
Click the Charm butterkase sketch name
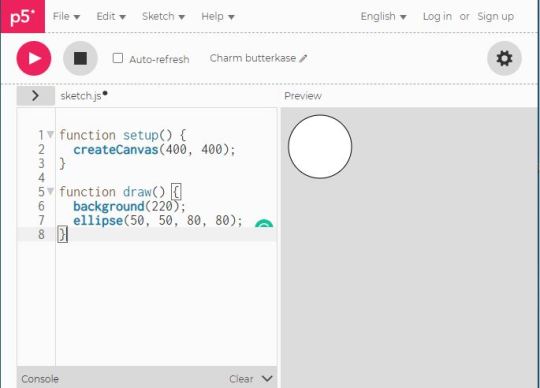(253, 58)
